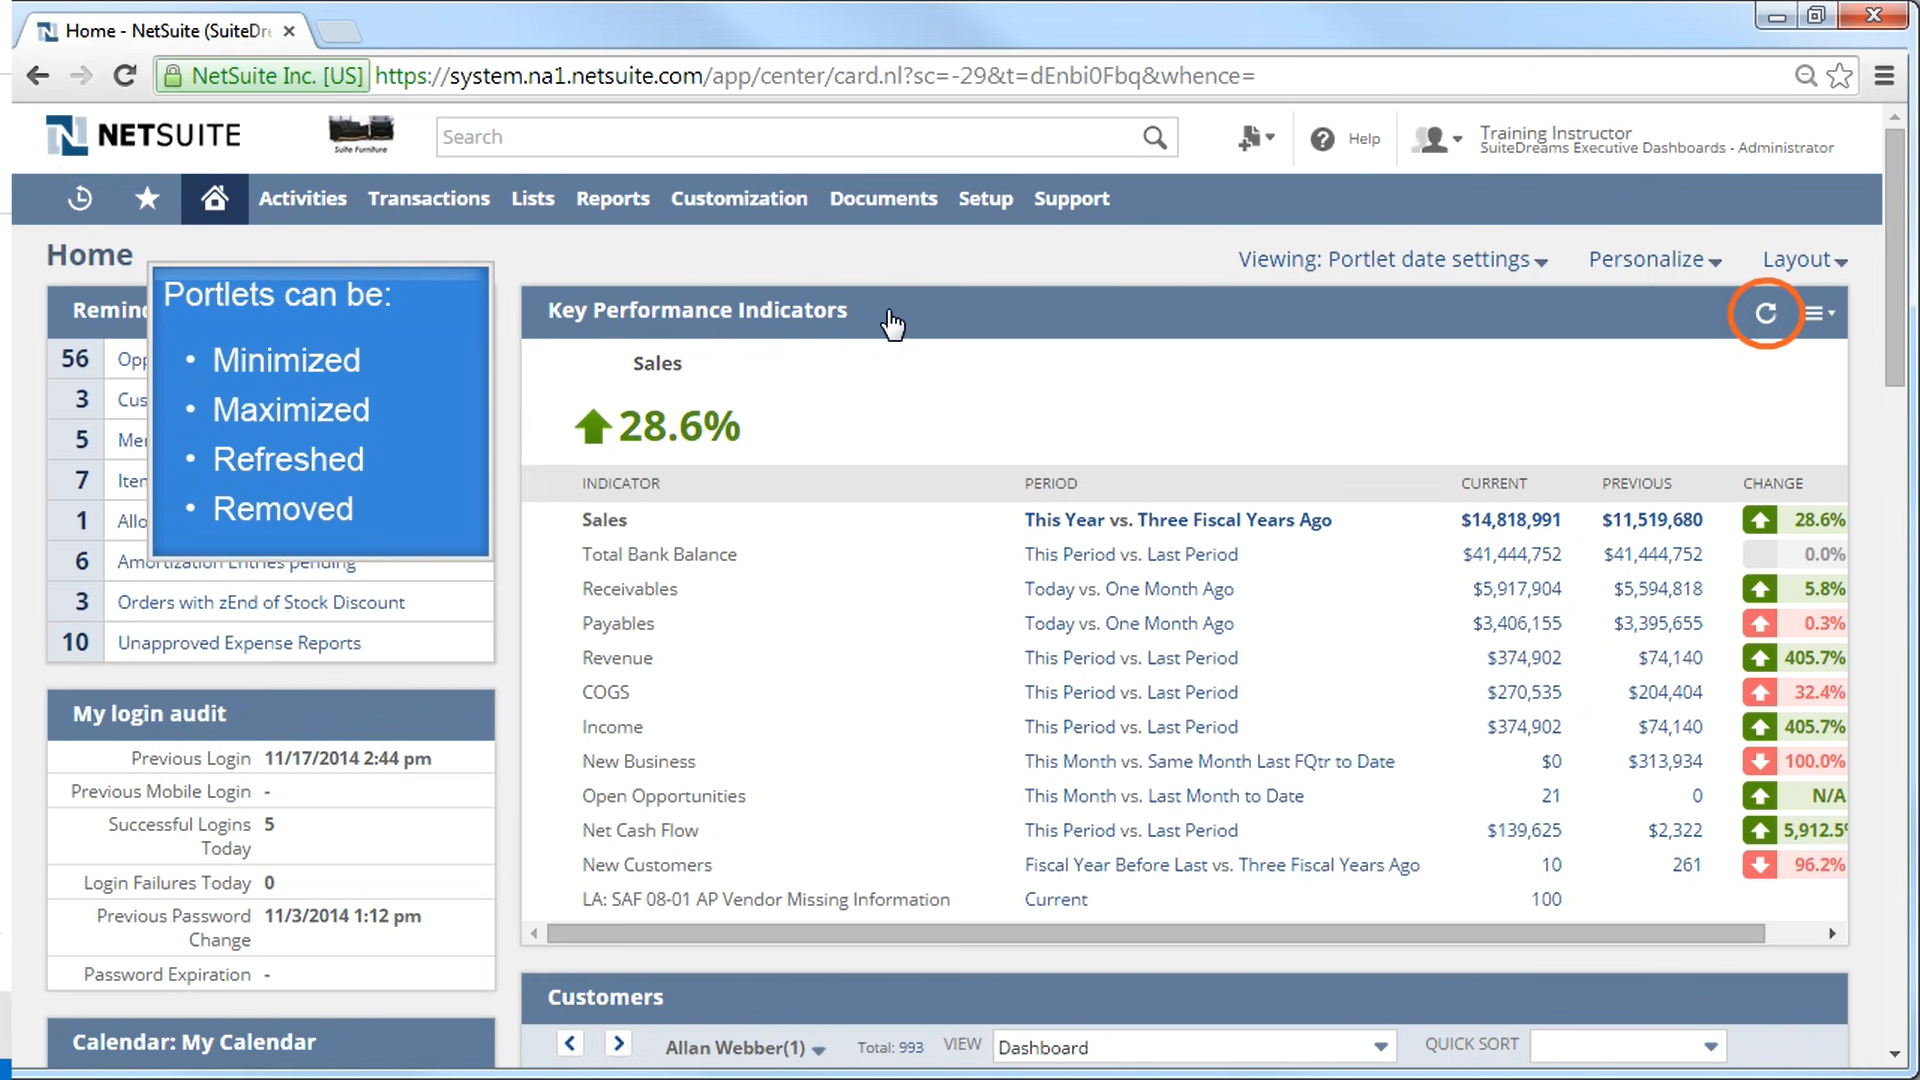Open the Shortcuts star menu
Screen dimensions: 1920x1080
147,198
